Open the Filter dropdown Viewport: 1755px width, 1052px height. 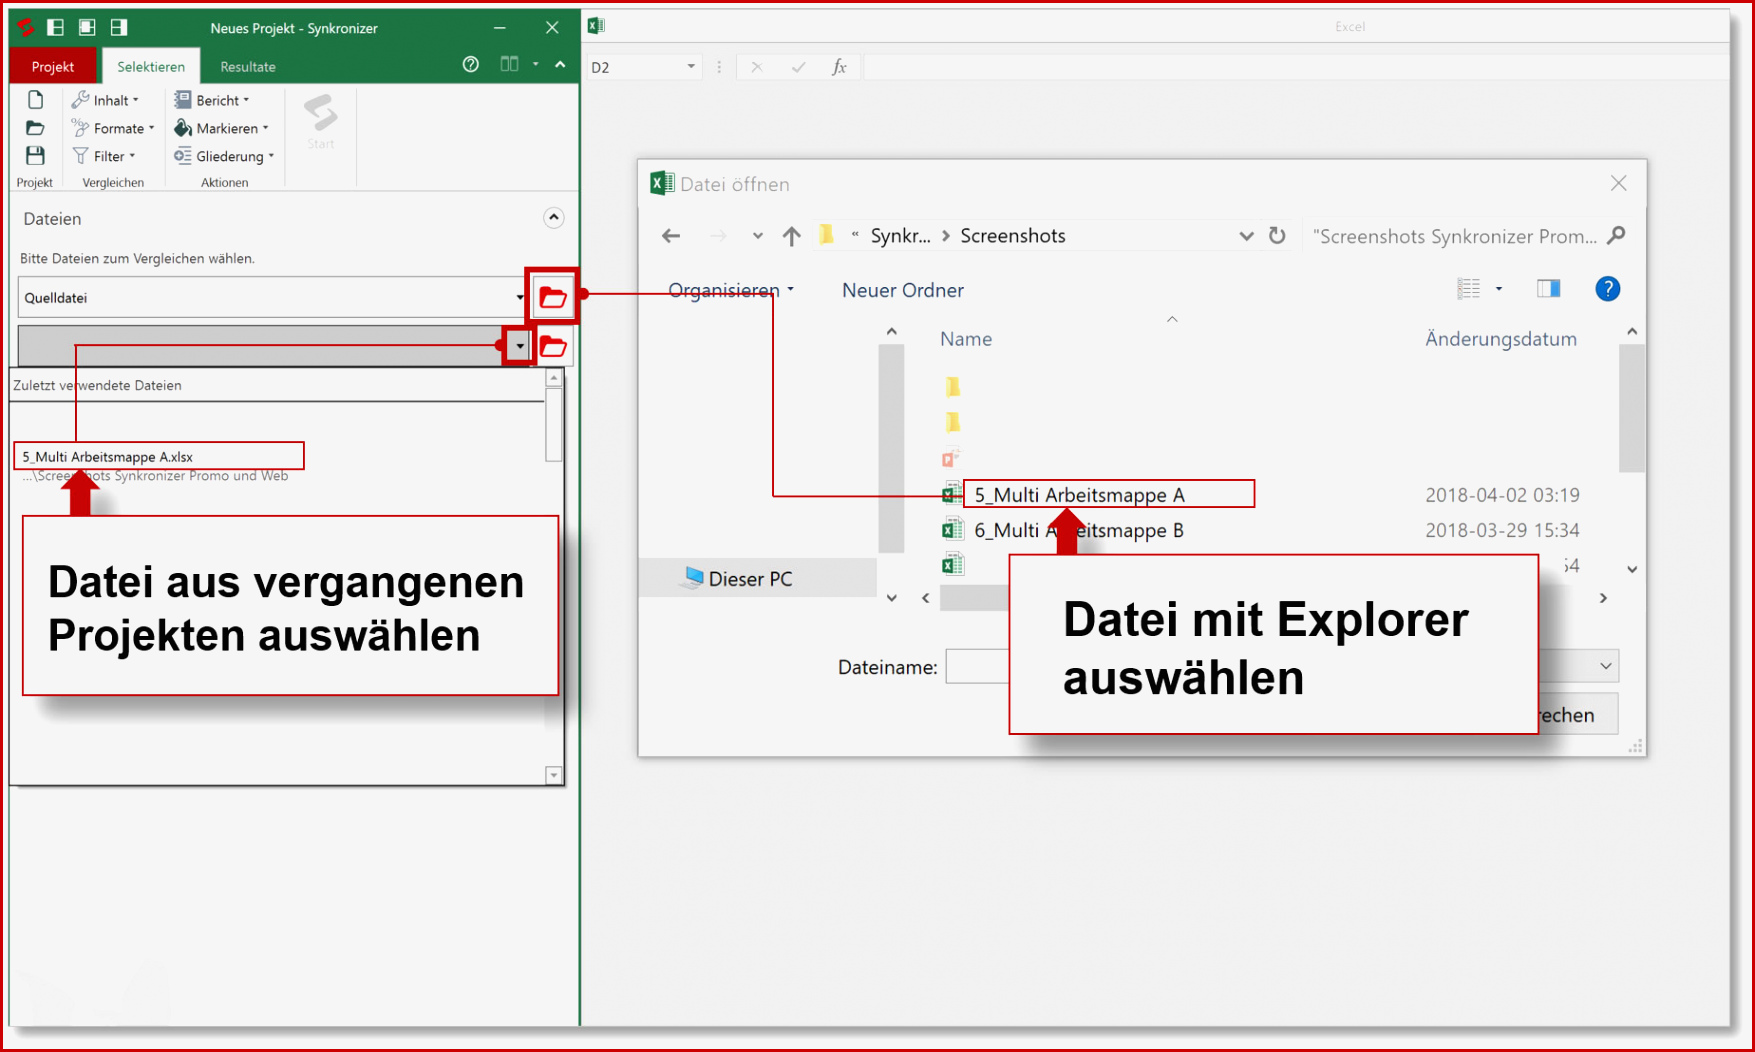coord(104,156)
